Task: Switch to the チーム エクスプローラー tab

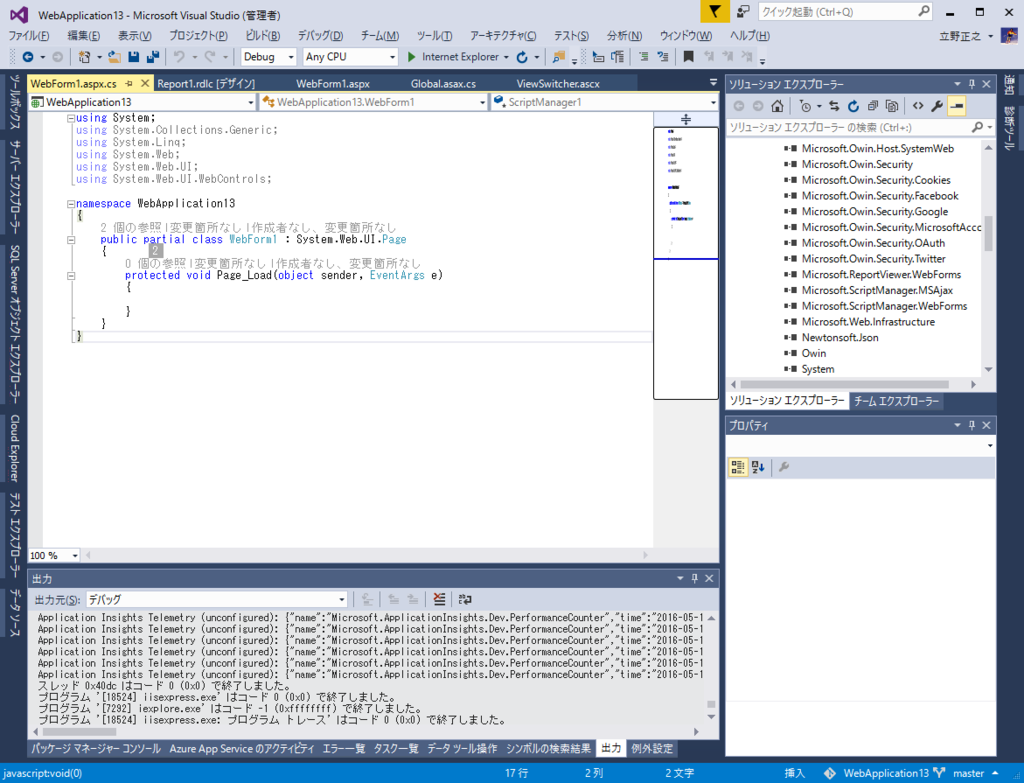Action: 896,401
